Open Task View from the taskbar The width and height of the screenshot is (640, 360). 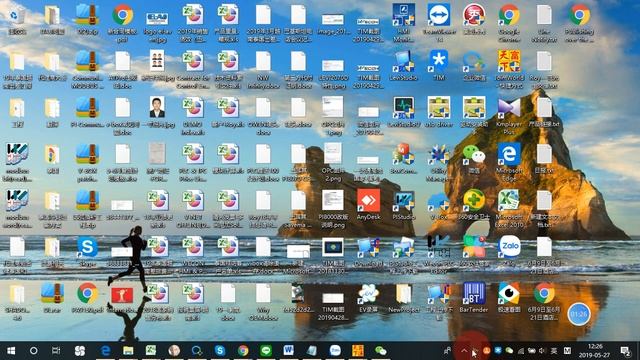coord(56,351)
